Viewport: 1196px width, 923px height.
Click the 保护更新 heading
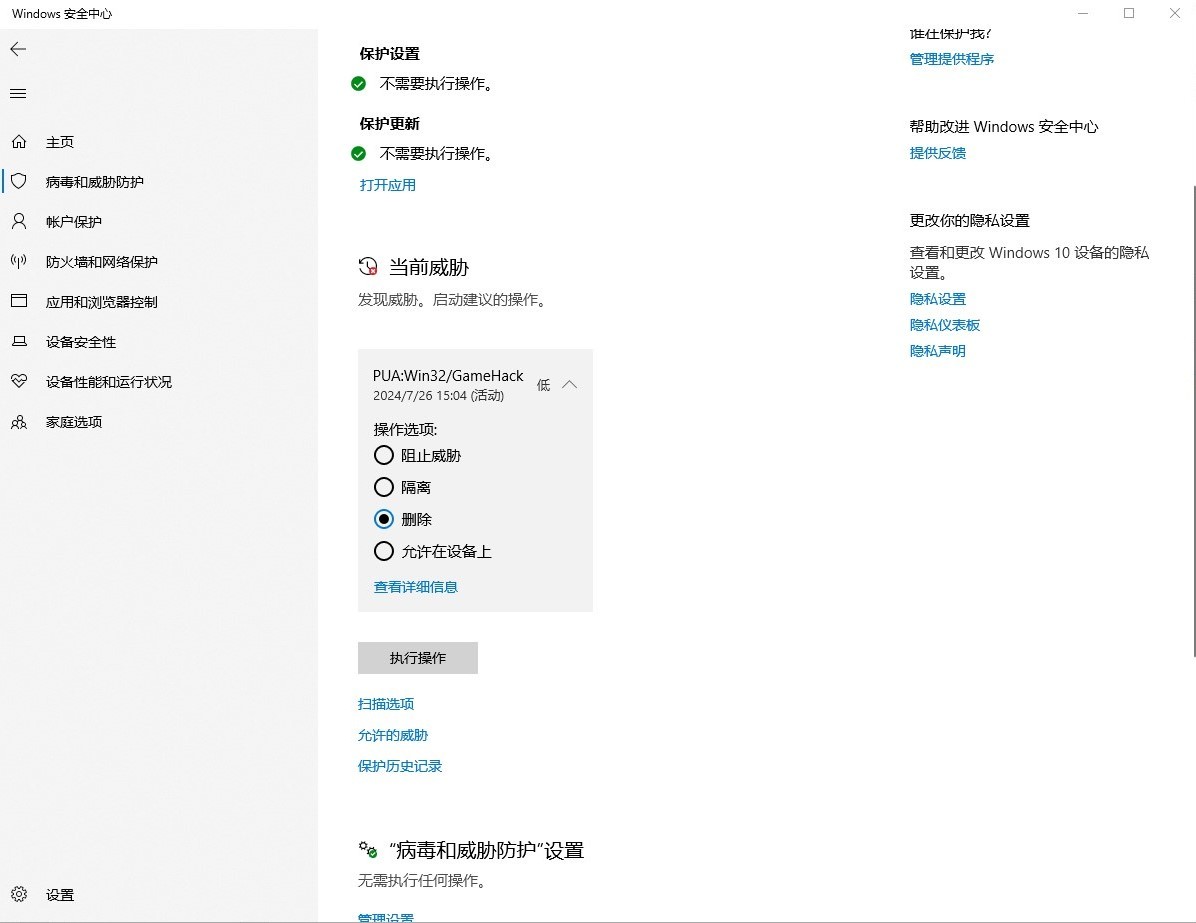coord(390,124)
